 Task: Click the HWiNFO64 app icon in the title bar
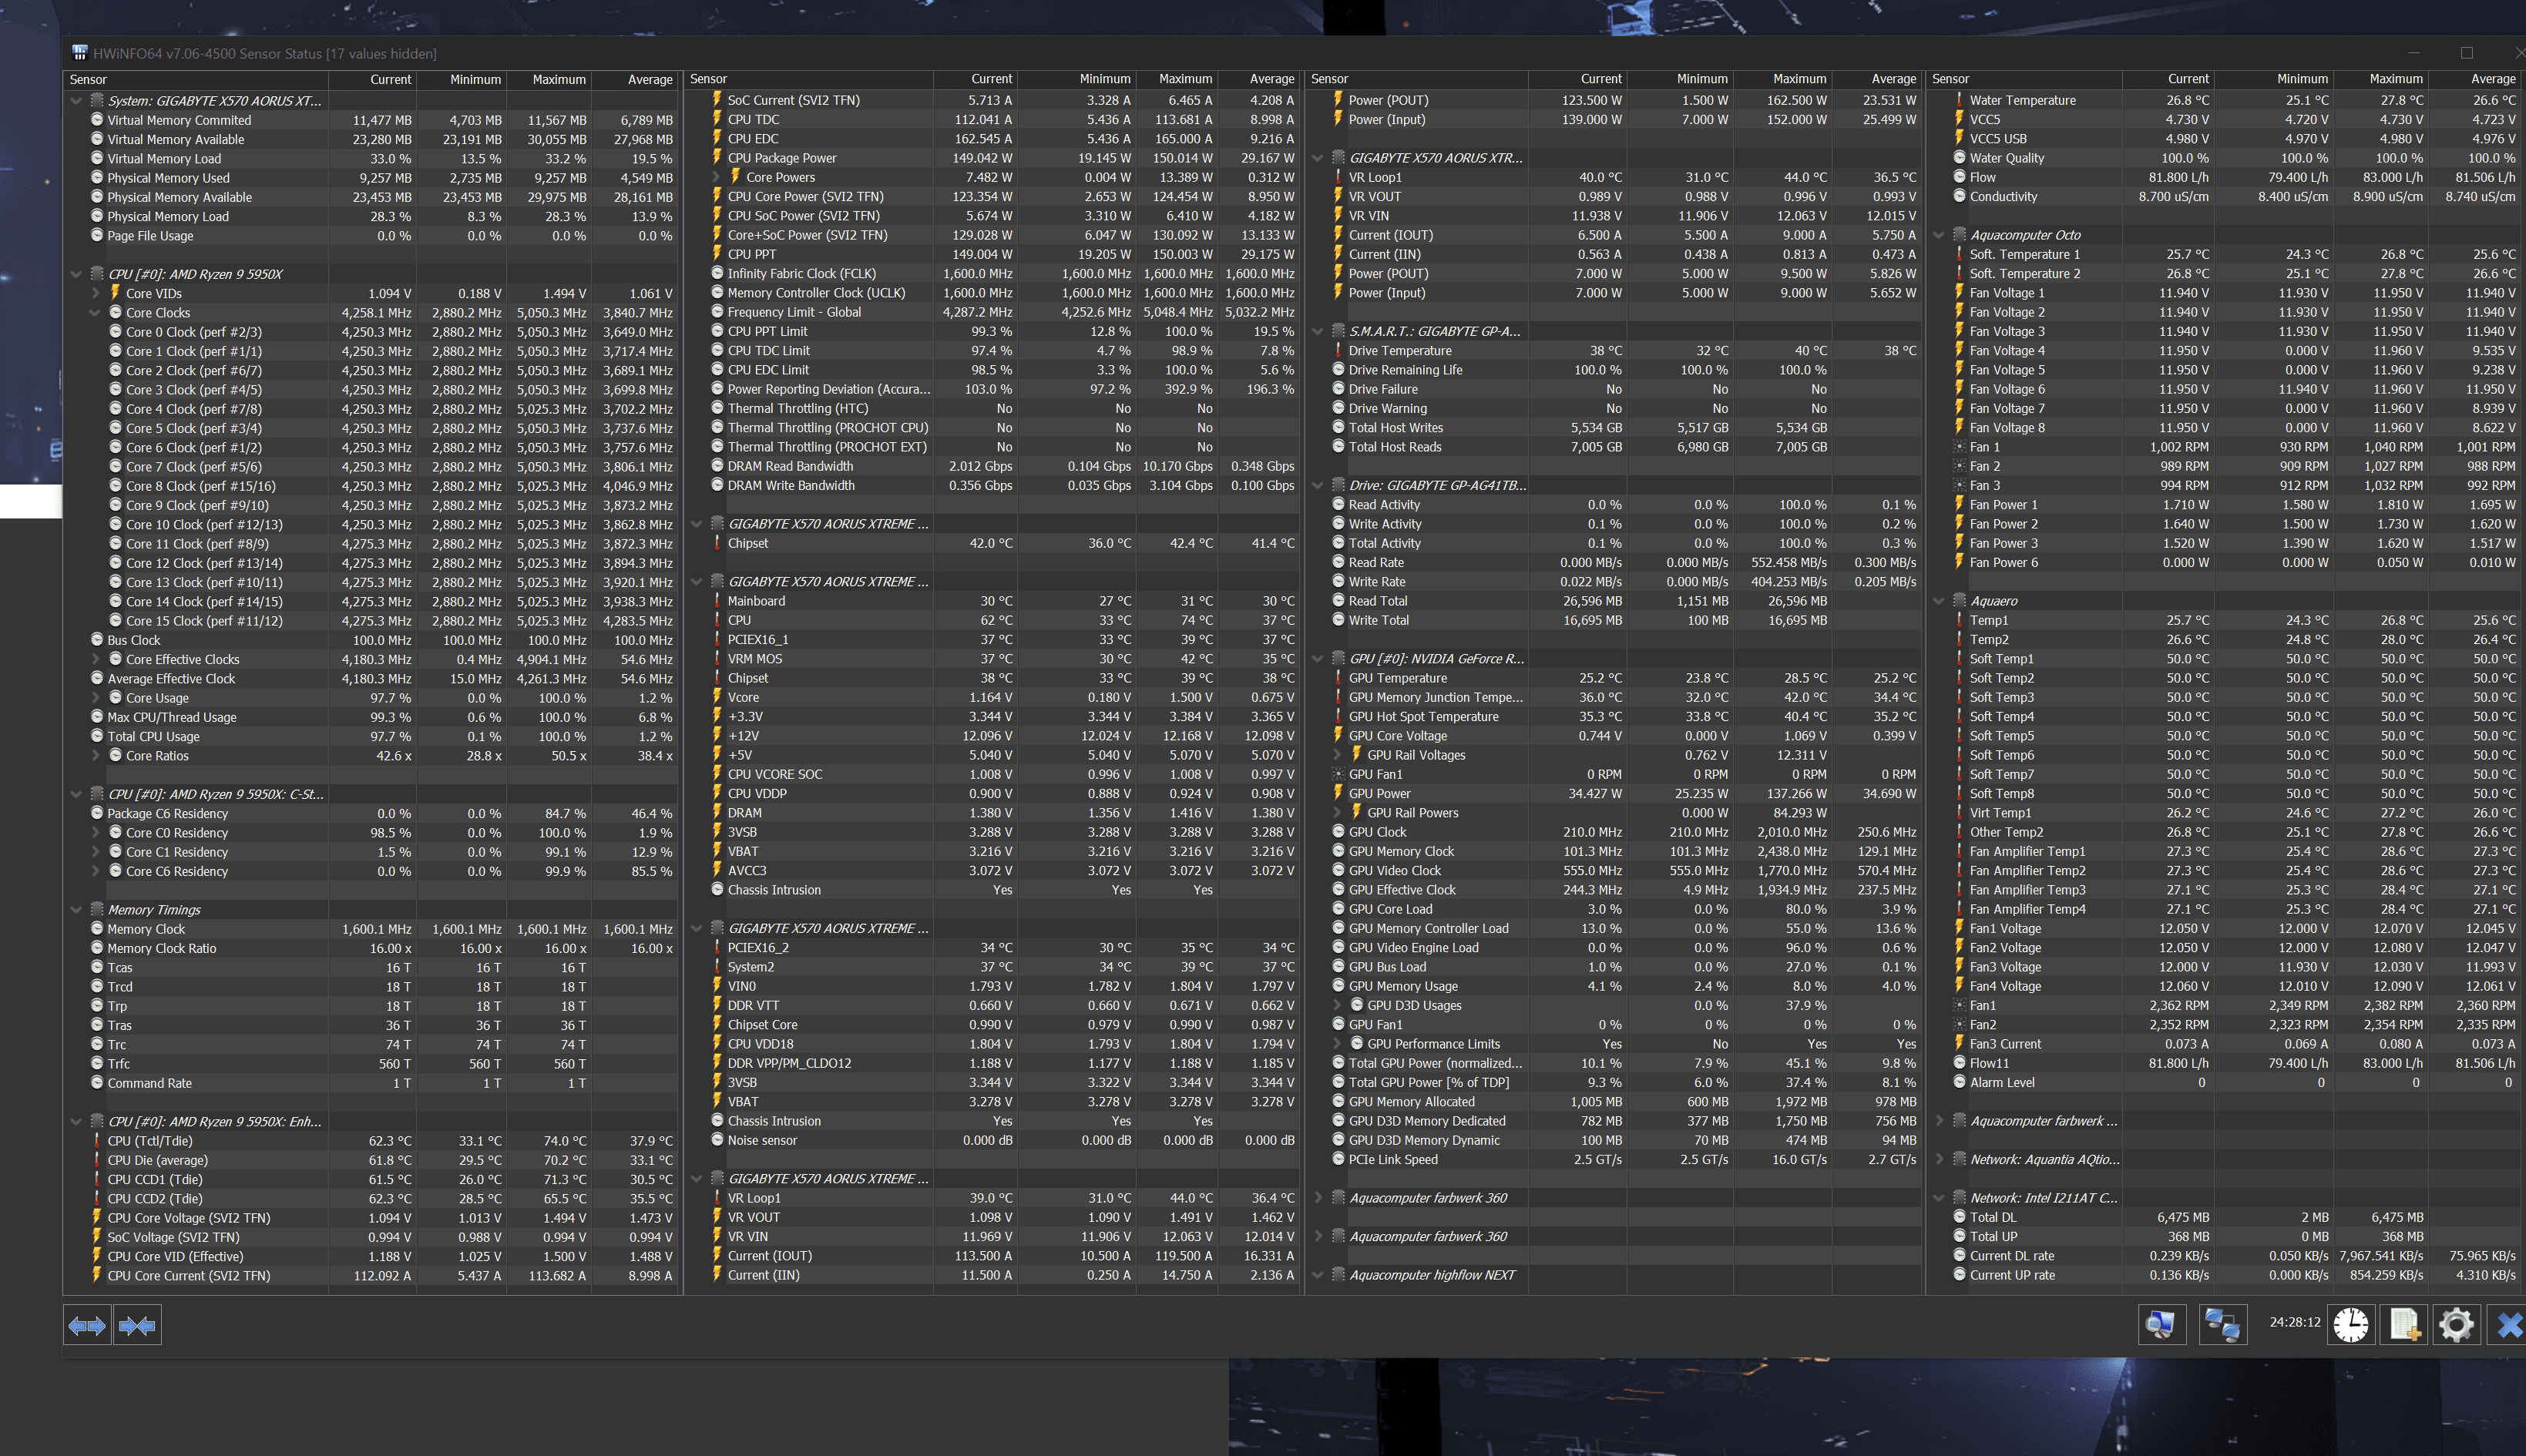(80, 53)
